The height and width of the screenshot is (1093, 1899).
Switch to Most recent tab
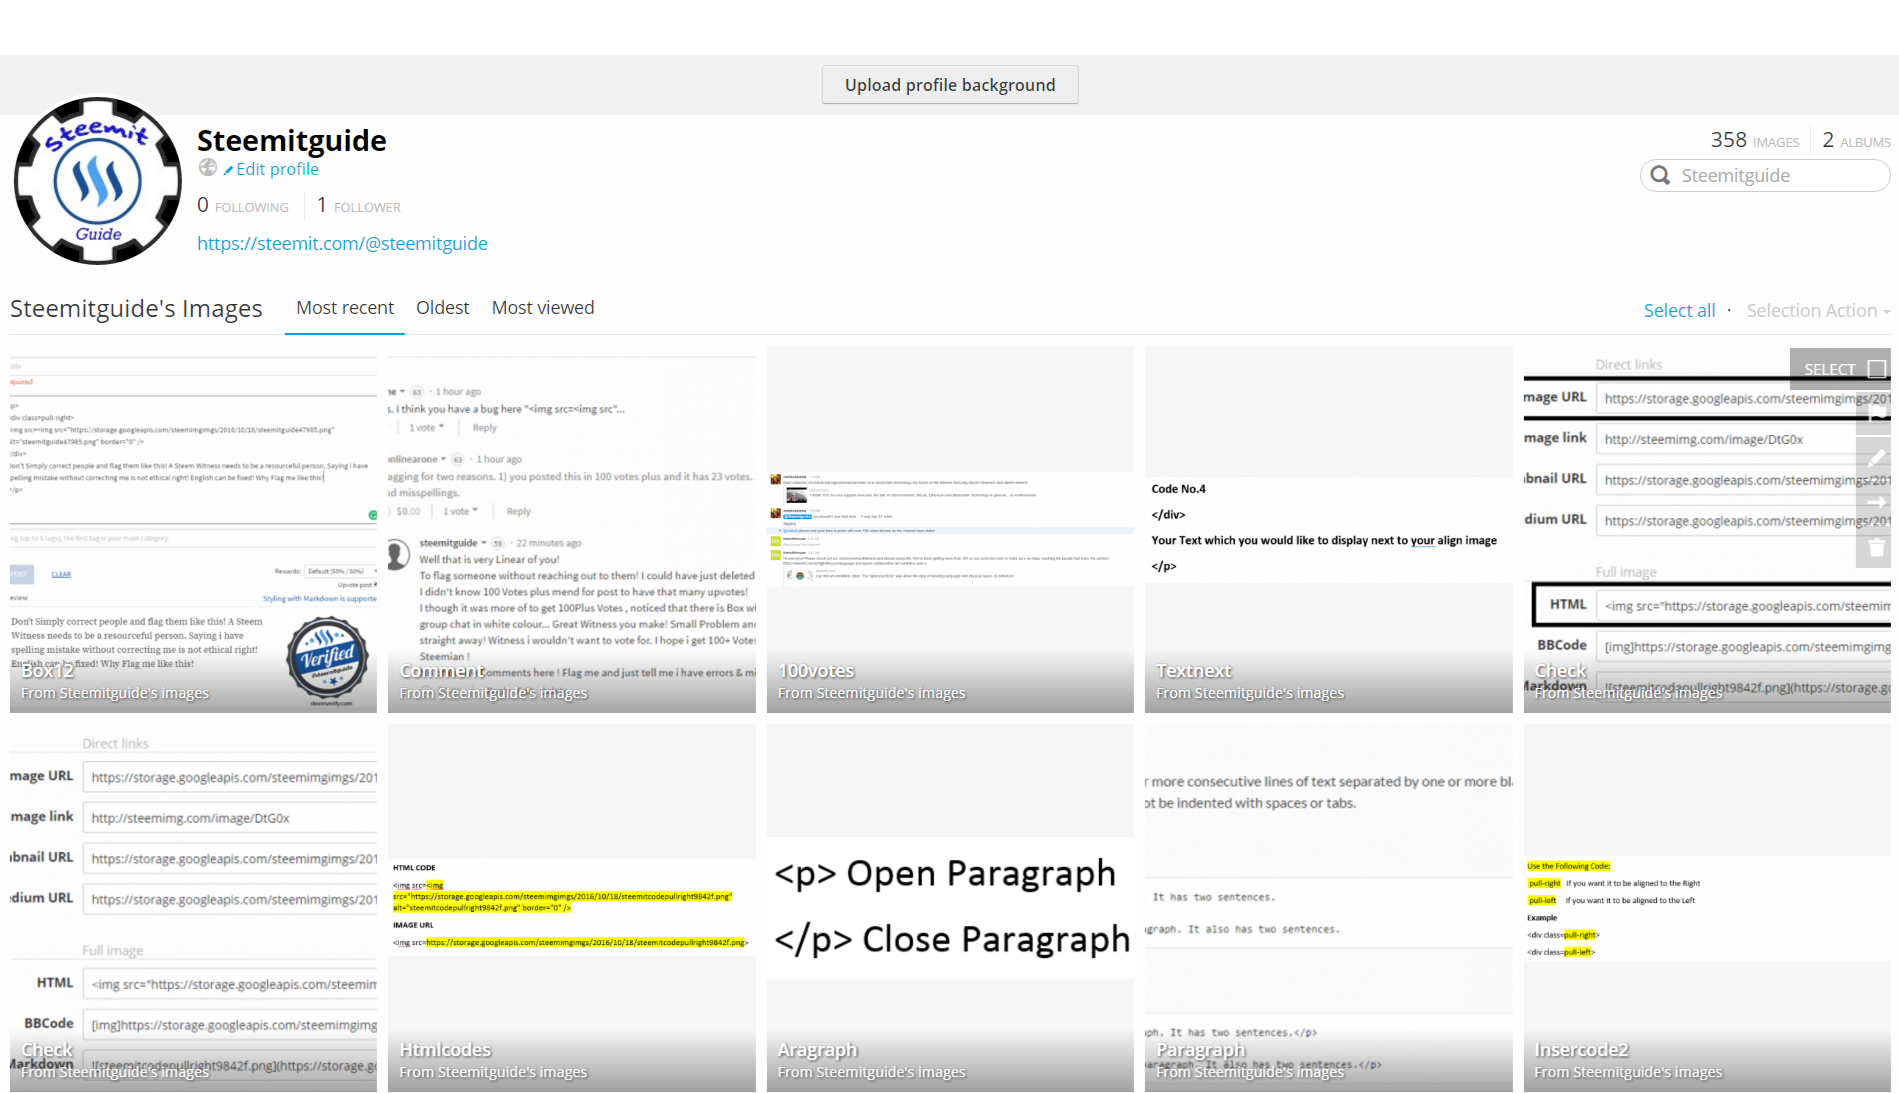tap(345, 308)
